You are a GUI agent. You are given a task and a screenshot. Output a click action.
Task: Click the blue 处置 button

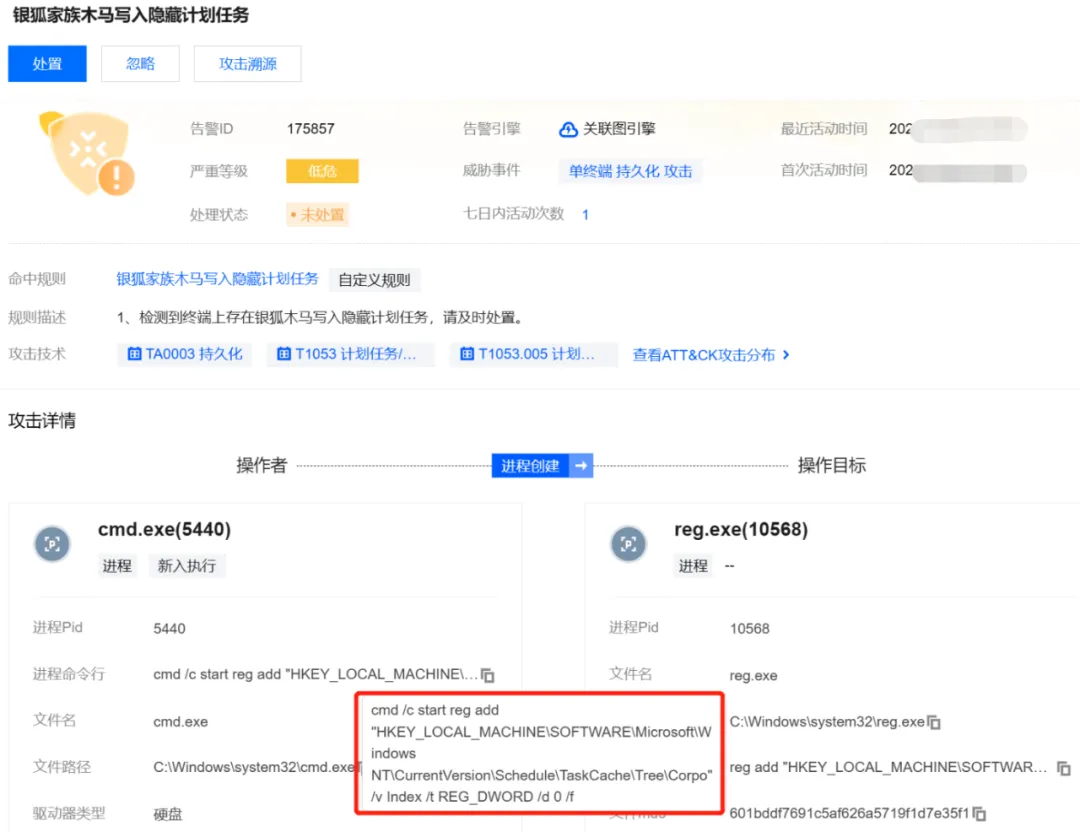pos(47,64)
